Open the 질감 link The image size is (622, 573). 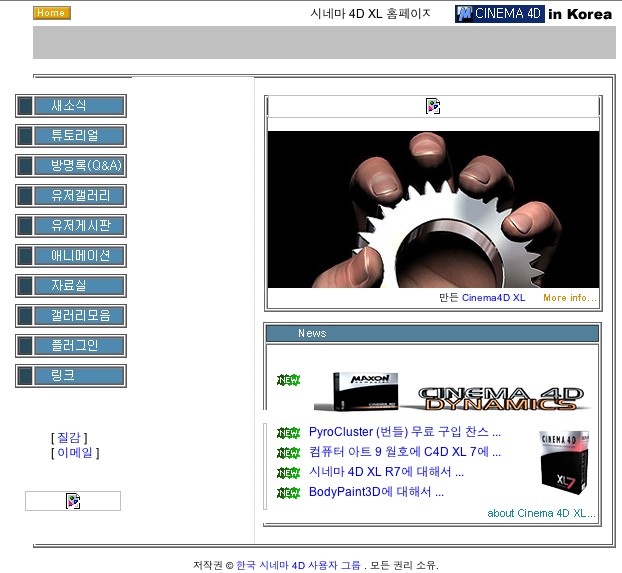point(69,438)
